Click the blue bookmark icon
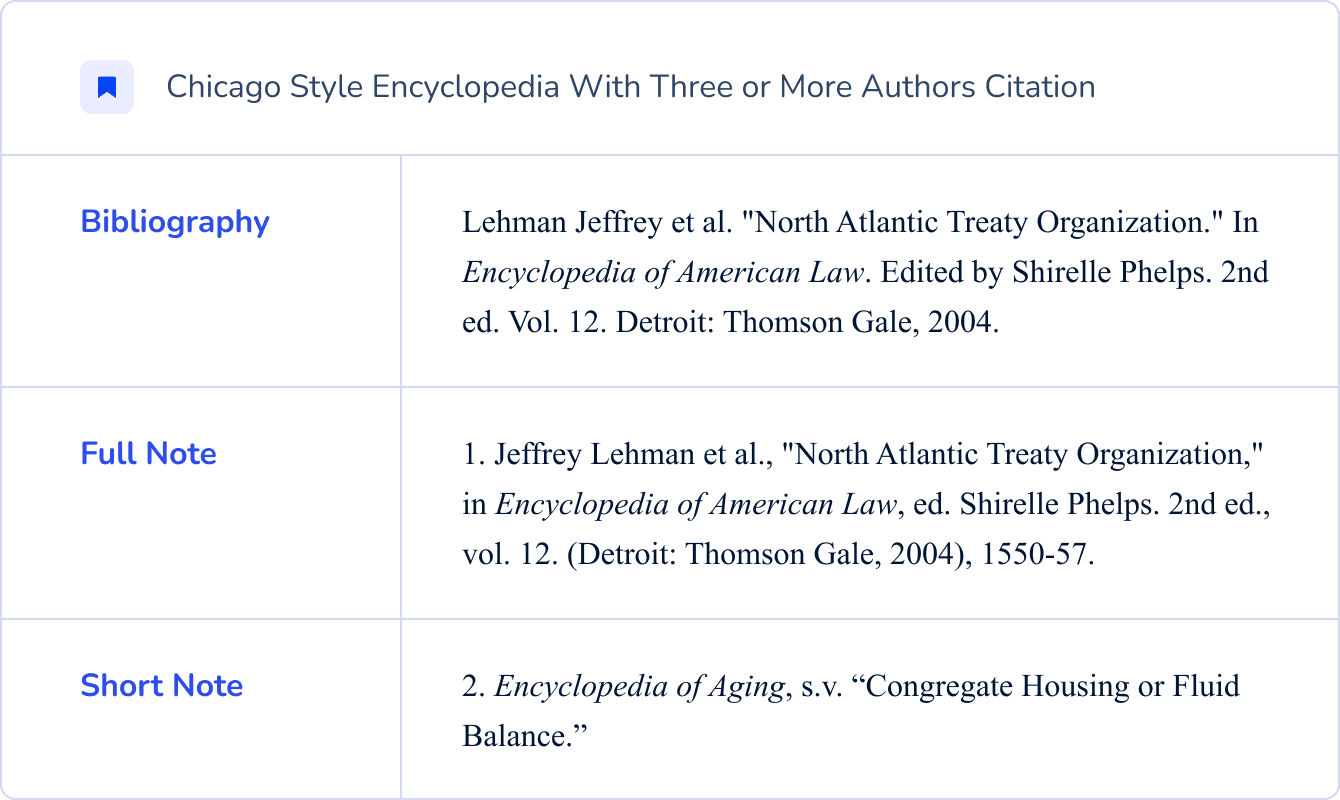Image resolution: width=1340 pixels, height=800 pixels. click(x=107, y=88)
